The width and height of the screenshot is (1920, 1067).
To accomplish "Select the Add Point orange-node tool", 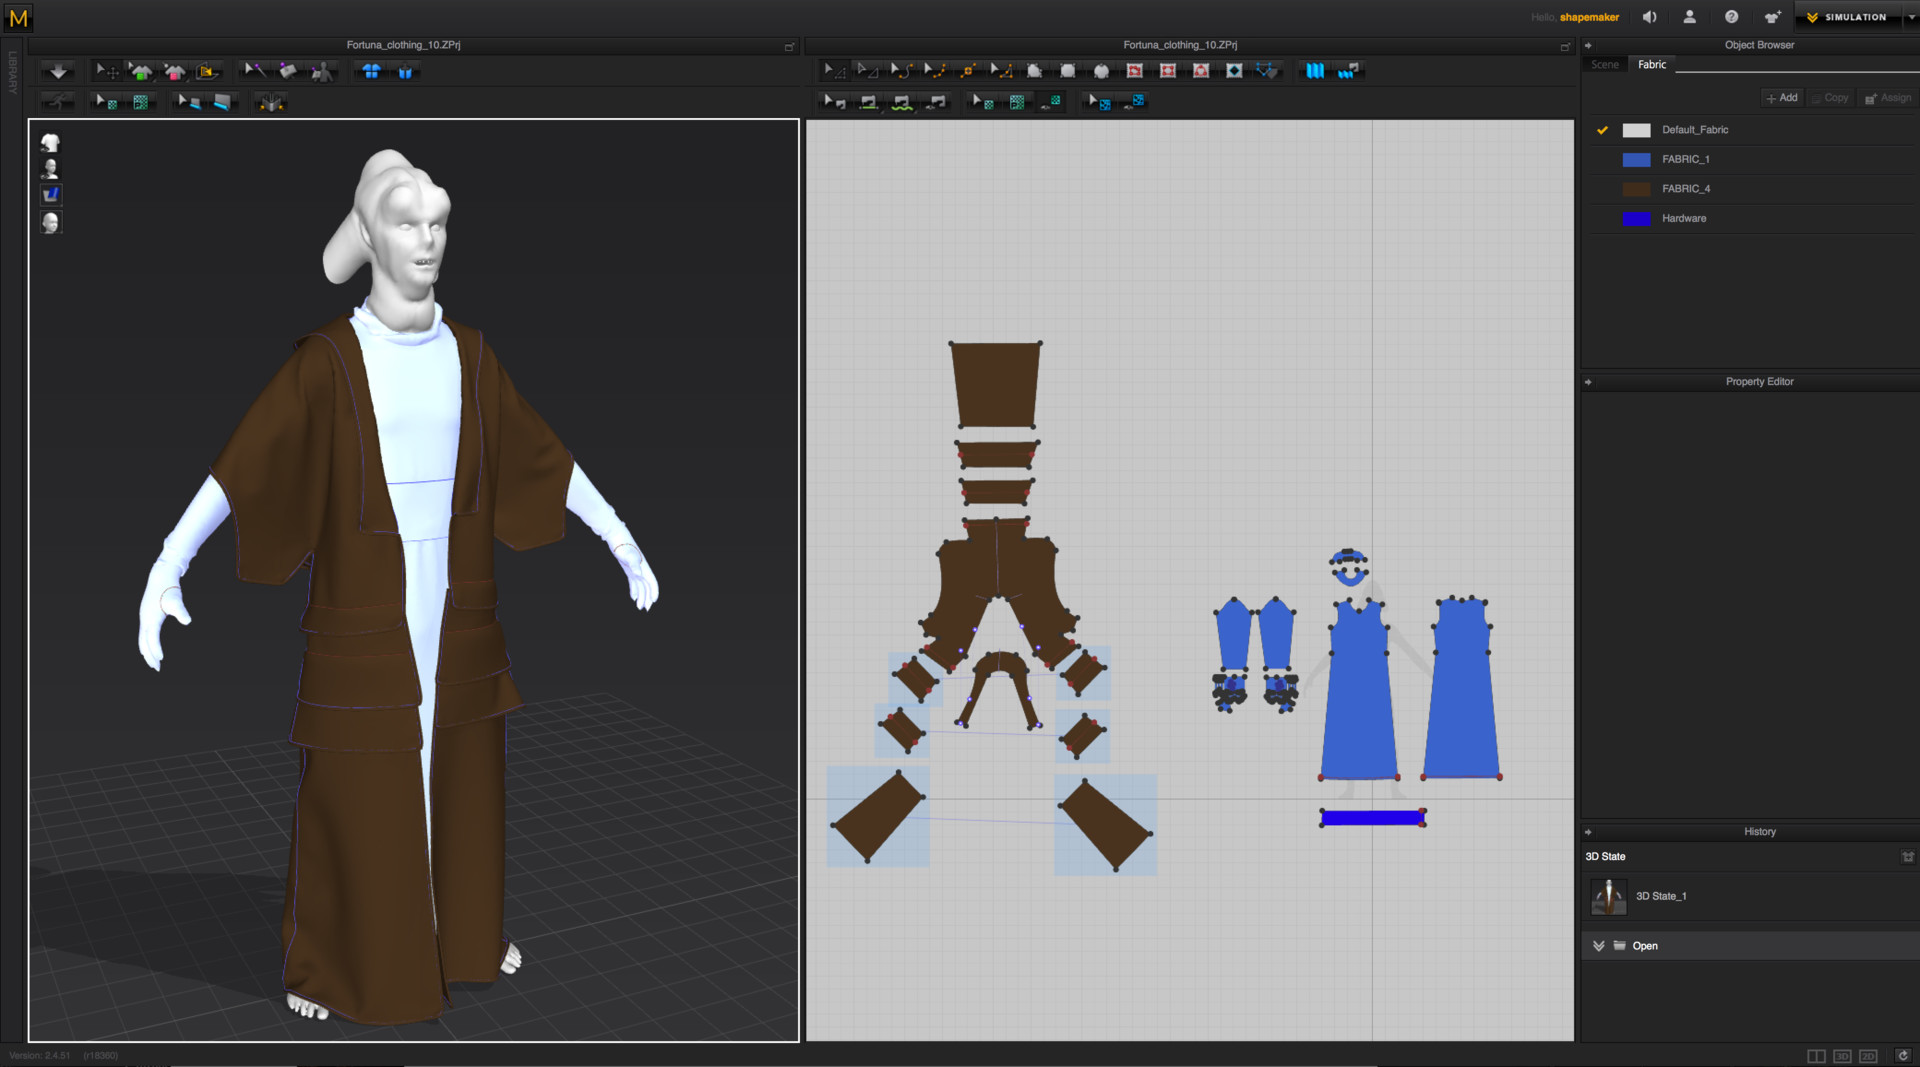I will 967,70.
